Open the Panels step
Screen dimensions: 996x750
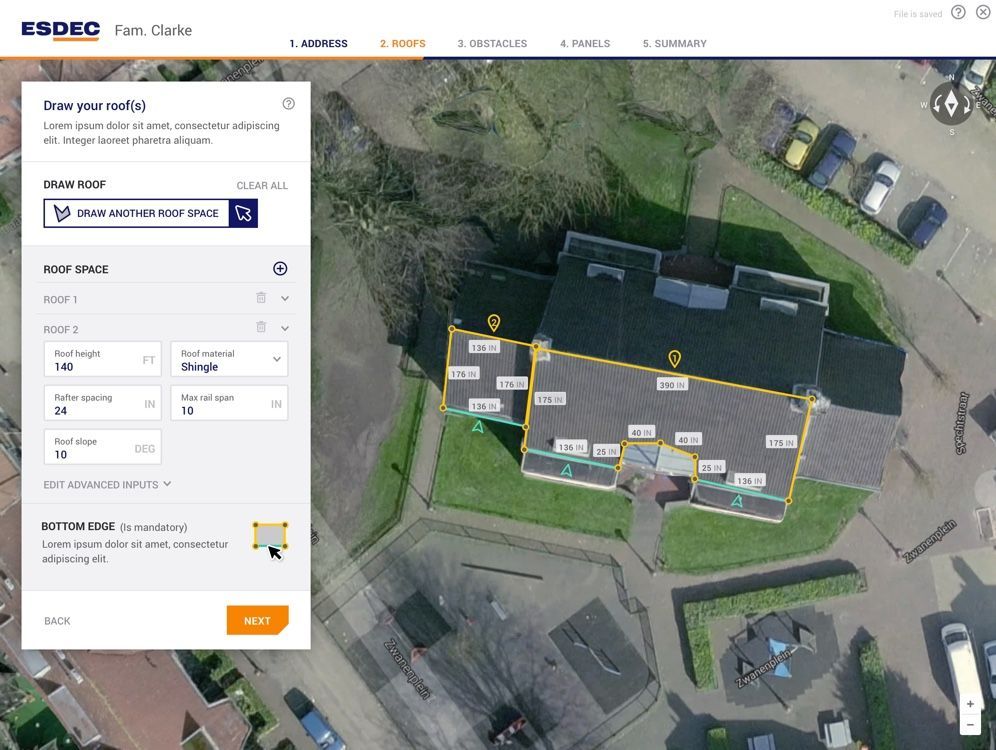pos(586,42)
